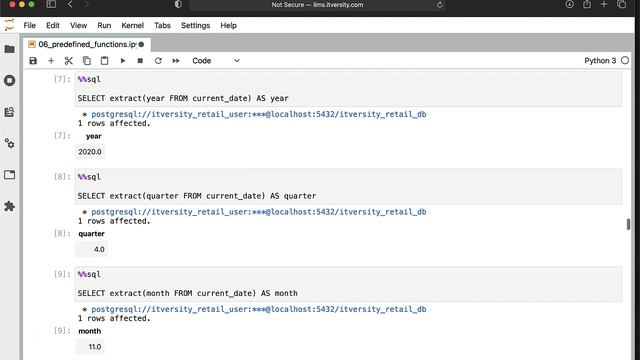Open the File Browser sidebar folder icon

[x=9, y=49]
